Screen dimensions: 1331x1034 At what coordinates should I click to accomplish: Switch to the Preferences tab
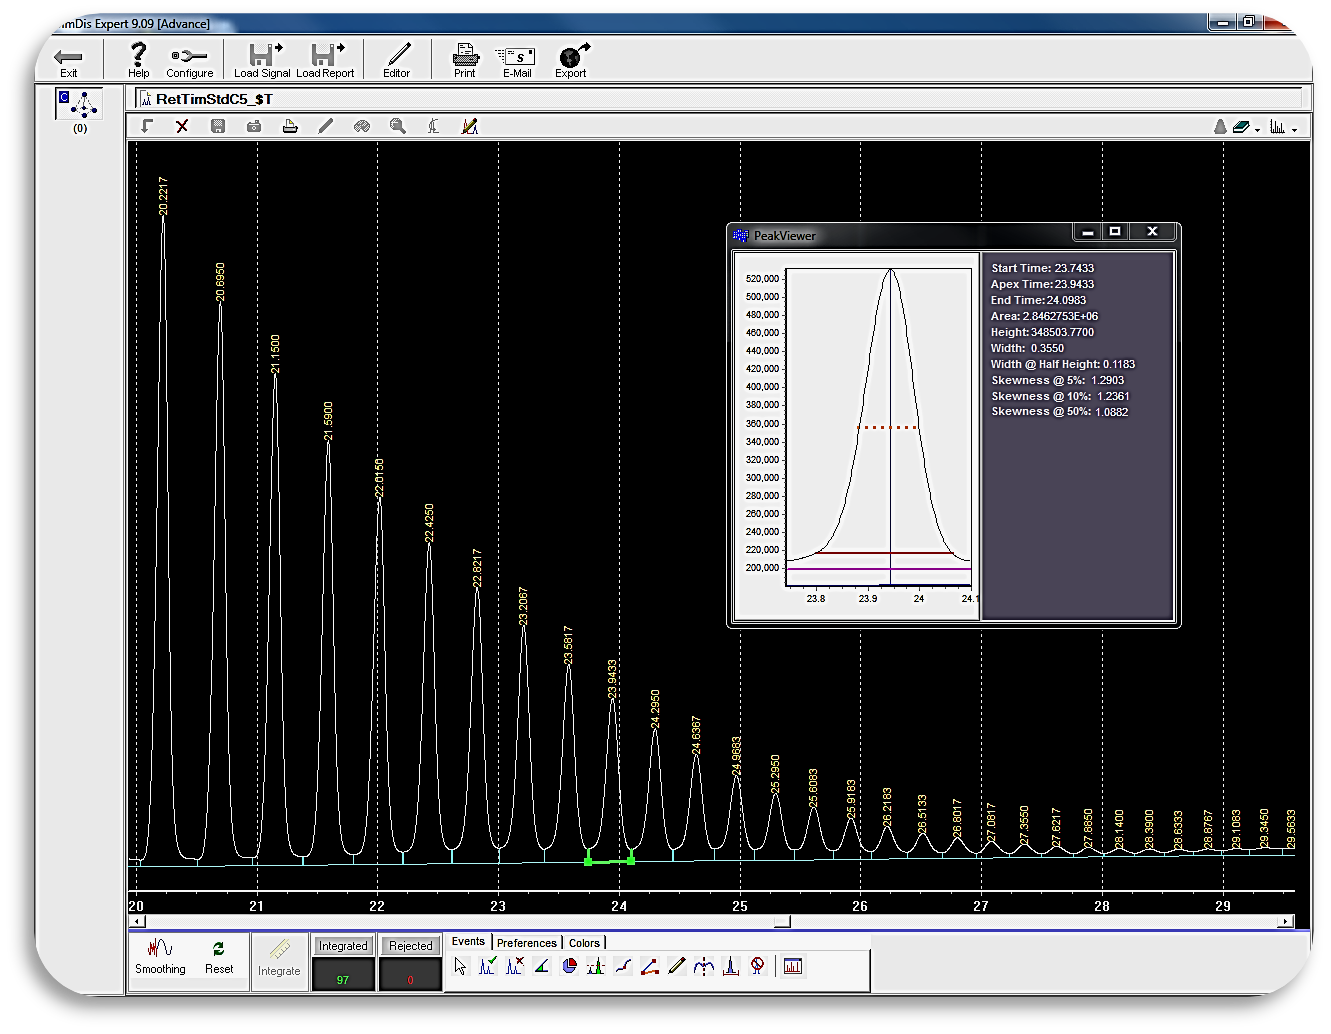pos(526,943)
